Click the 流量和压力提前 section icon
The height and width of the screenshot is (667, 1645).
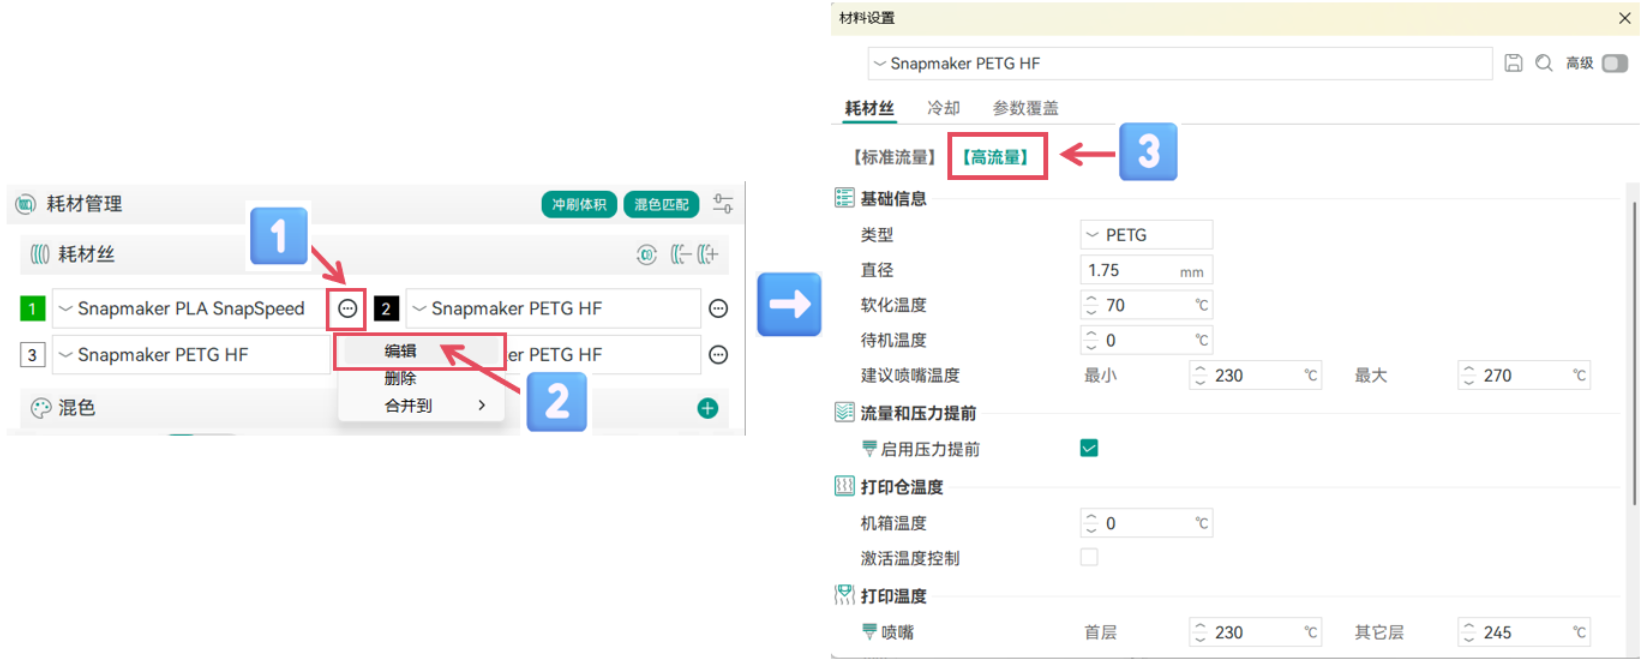tap(844, 412)
